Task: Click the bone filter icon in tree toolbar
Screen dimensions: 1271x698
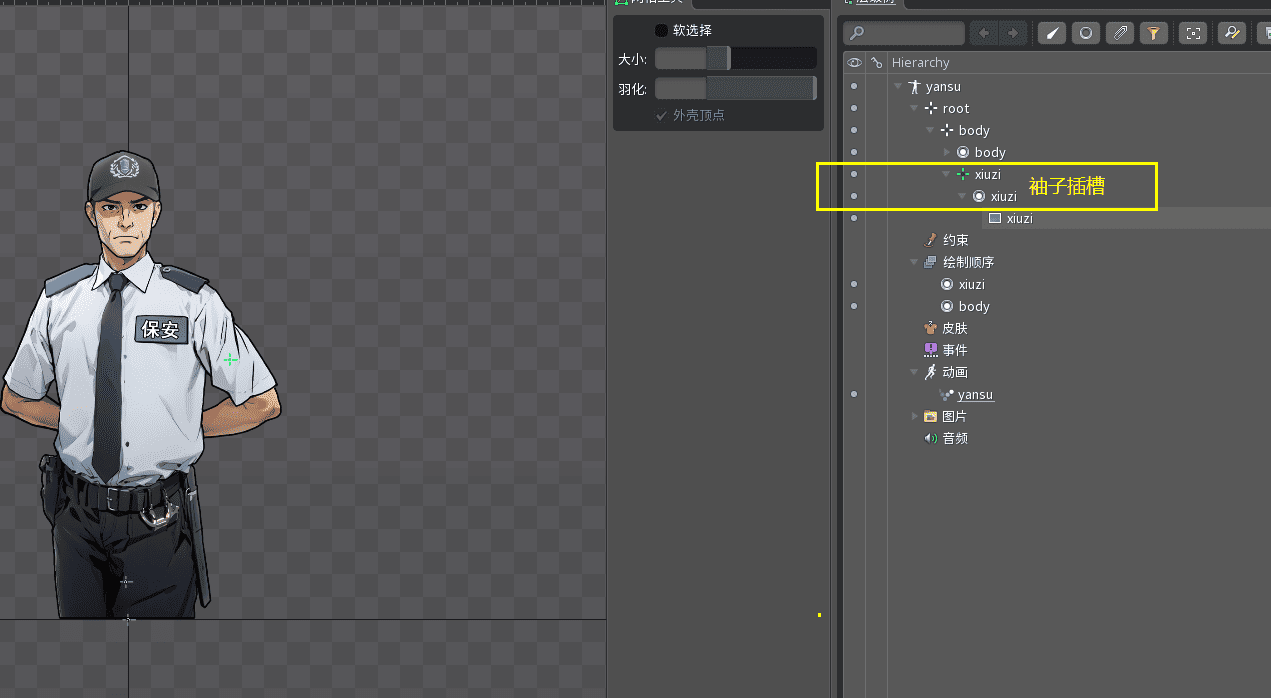Action: click(x=1051, y=33)
